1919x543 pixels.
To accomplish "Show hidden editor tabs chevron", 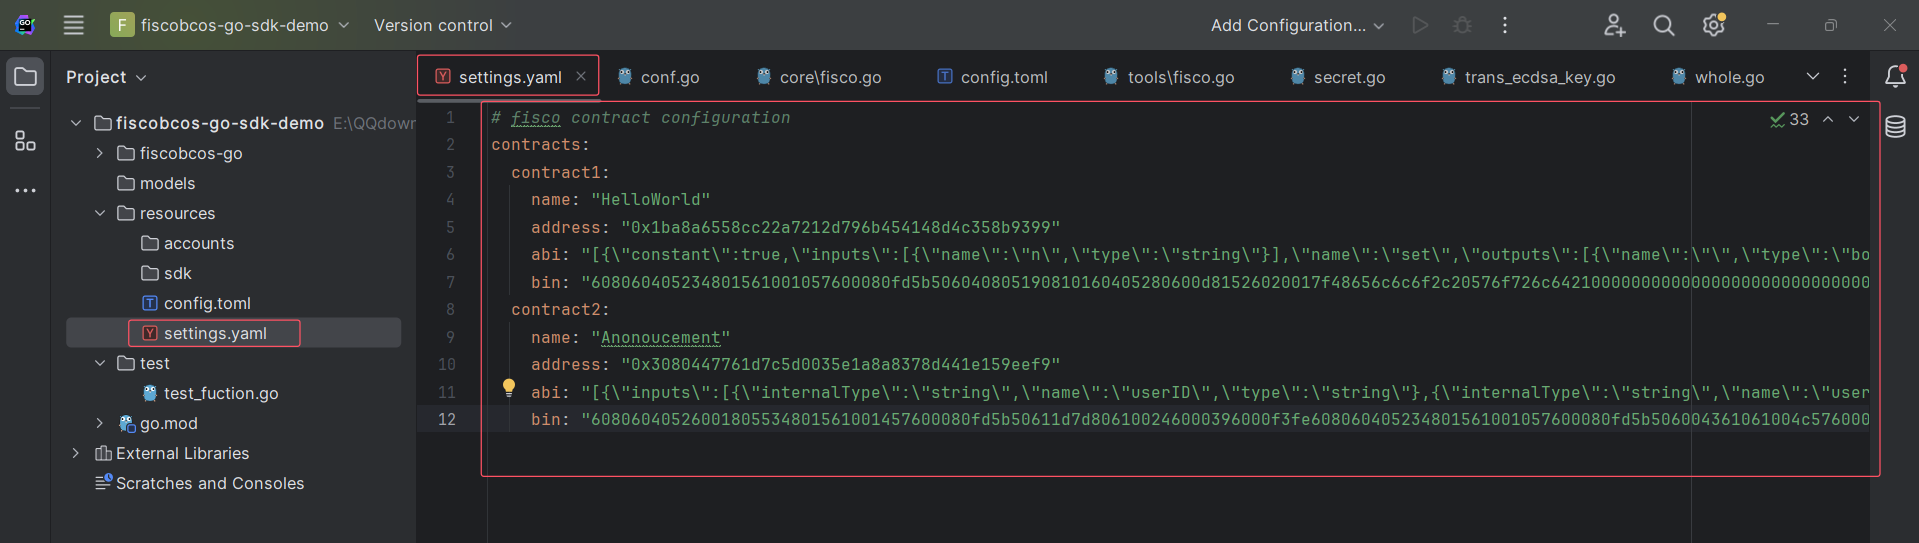I will 1813,76.
